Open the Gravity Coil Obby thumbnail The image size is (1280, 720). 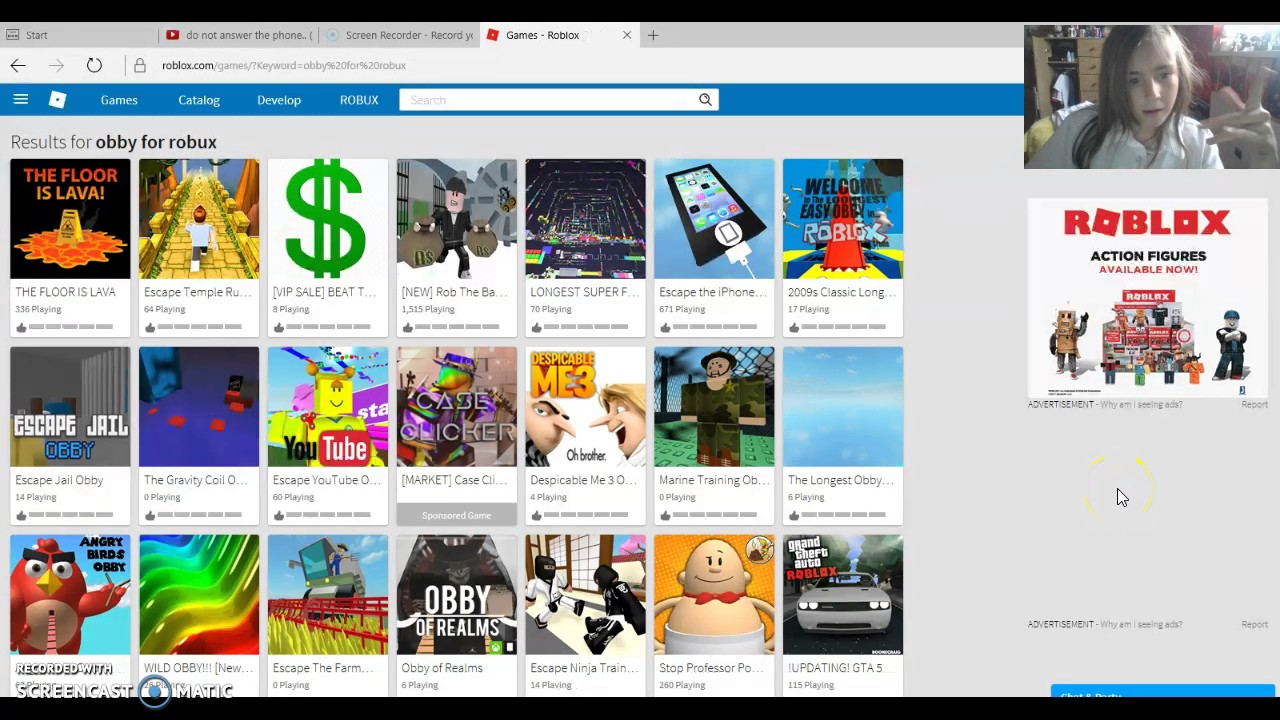[199, 407]
